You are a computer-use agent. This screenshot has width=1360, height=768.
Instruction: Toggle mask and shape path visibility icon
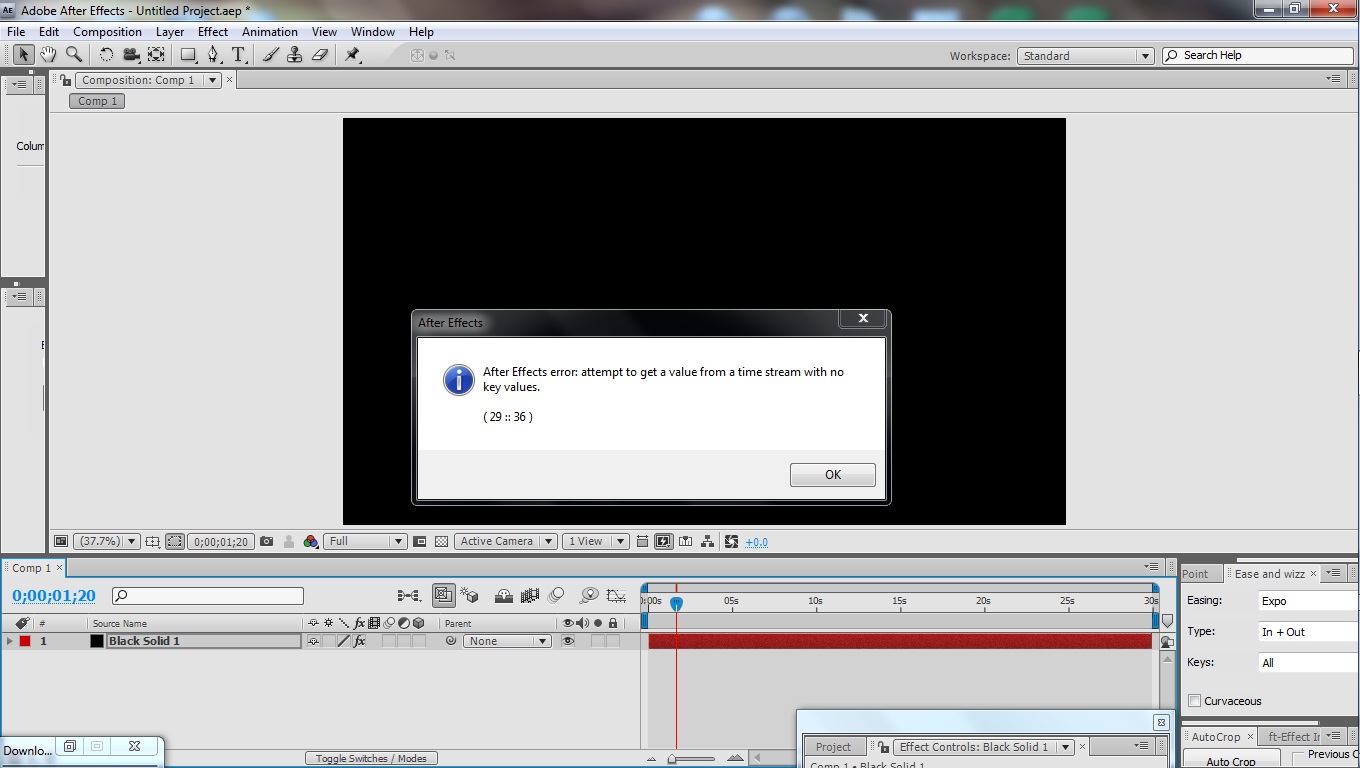(x=175, y=541)
